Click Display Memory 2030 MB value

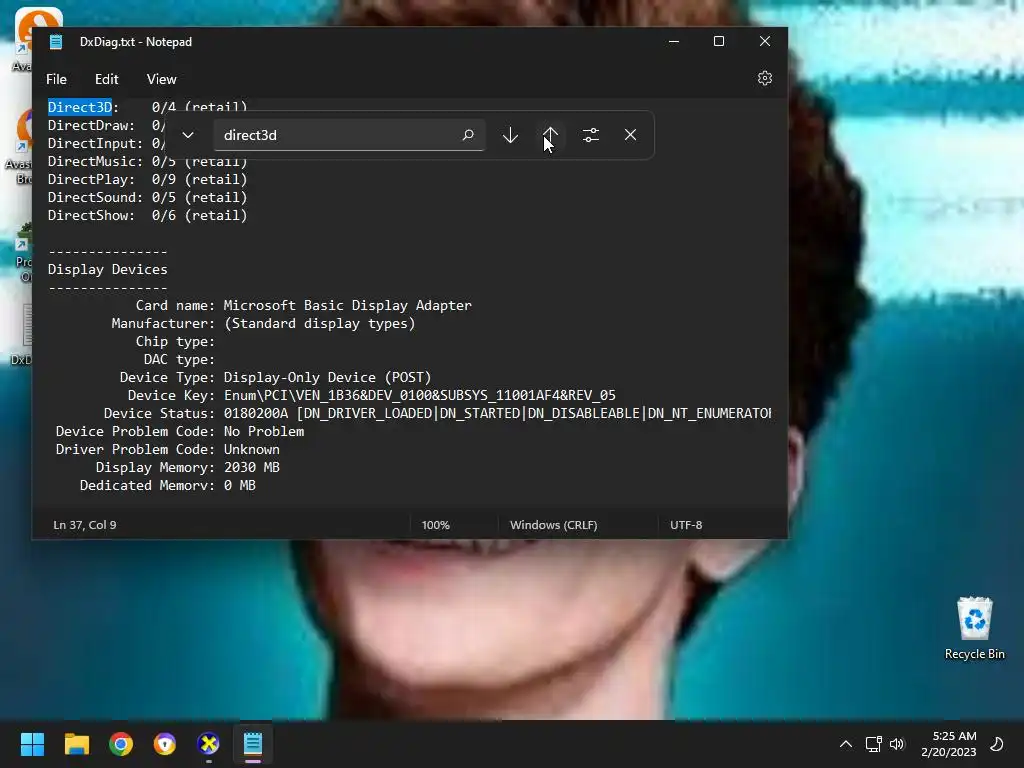tap(251, 468)
